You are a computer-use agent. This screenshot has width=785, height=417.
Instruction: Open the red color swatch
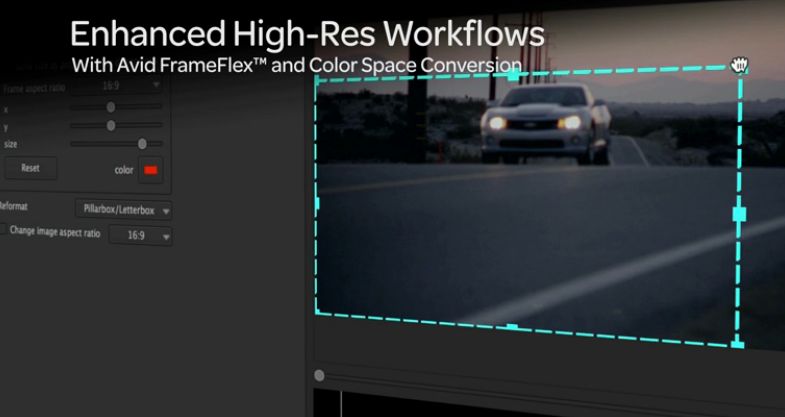pos(151,170)
